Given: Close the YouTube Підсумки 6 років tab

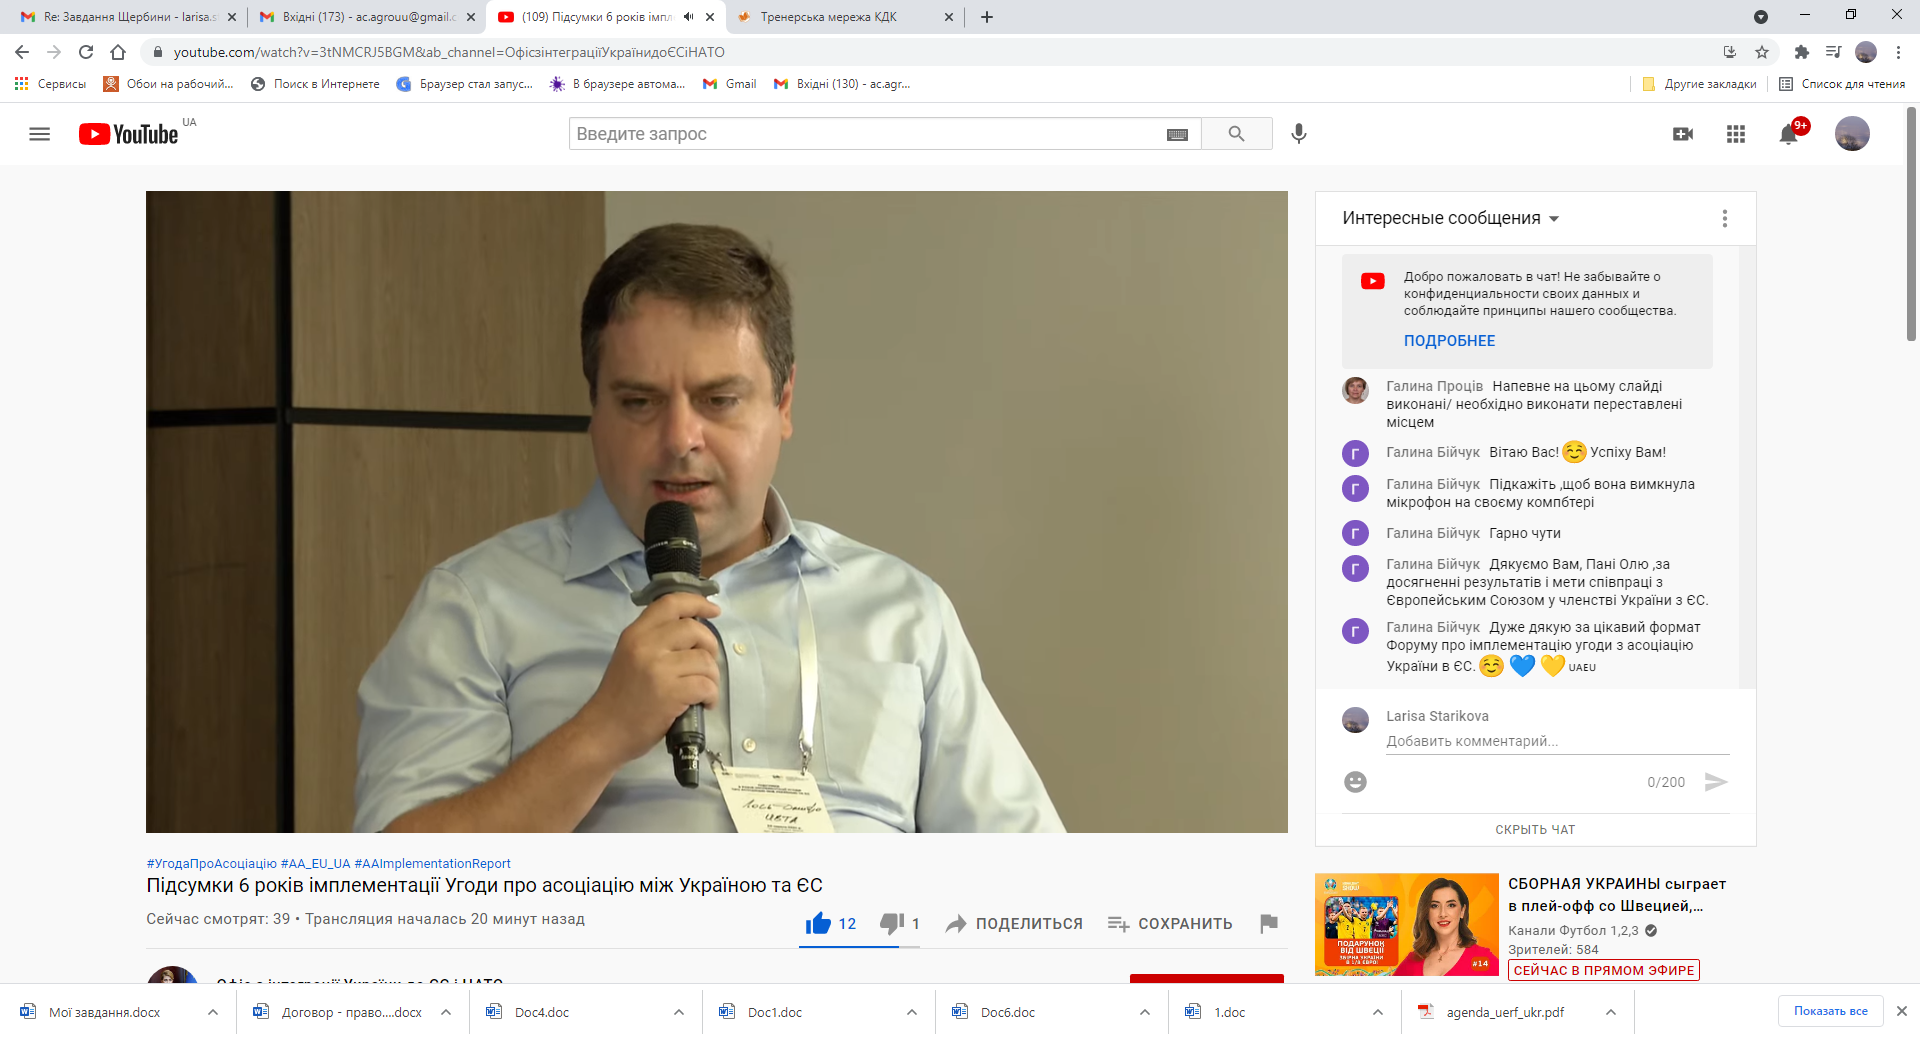Looking at the screenshot, I should 710,17.
